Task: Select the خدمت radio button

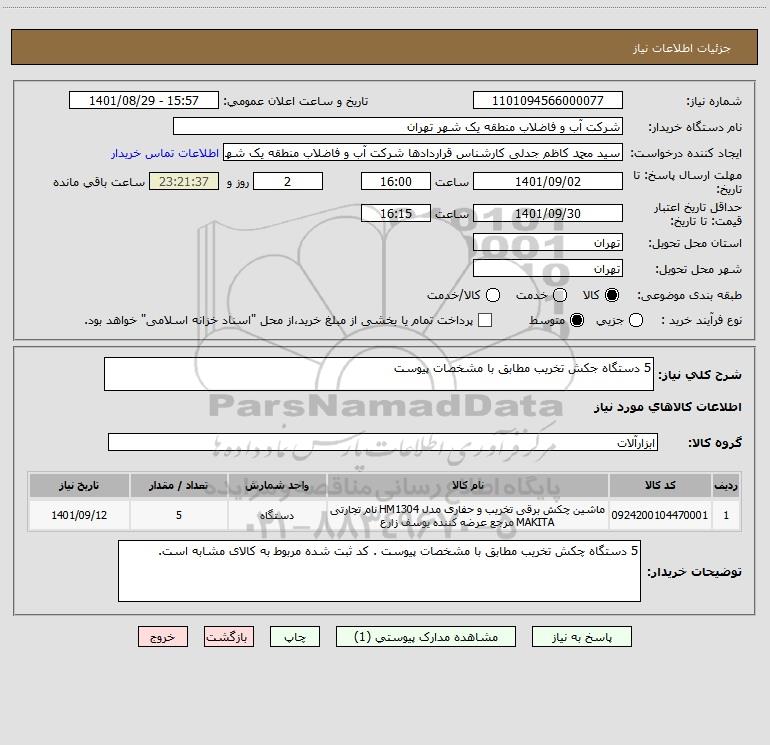Action: 560,295
